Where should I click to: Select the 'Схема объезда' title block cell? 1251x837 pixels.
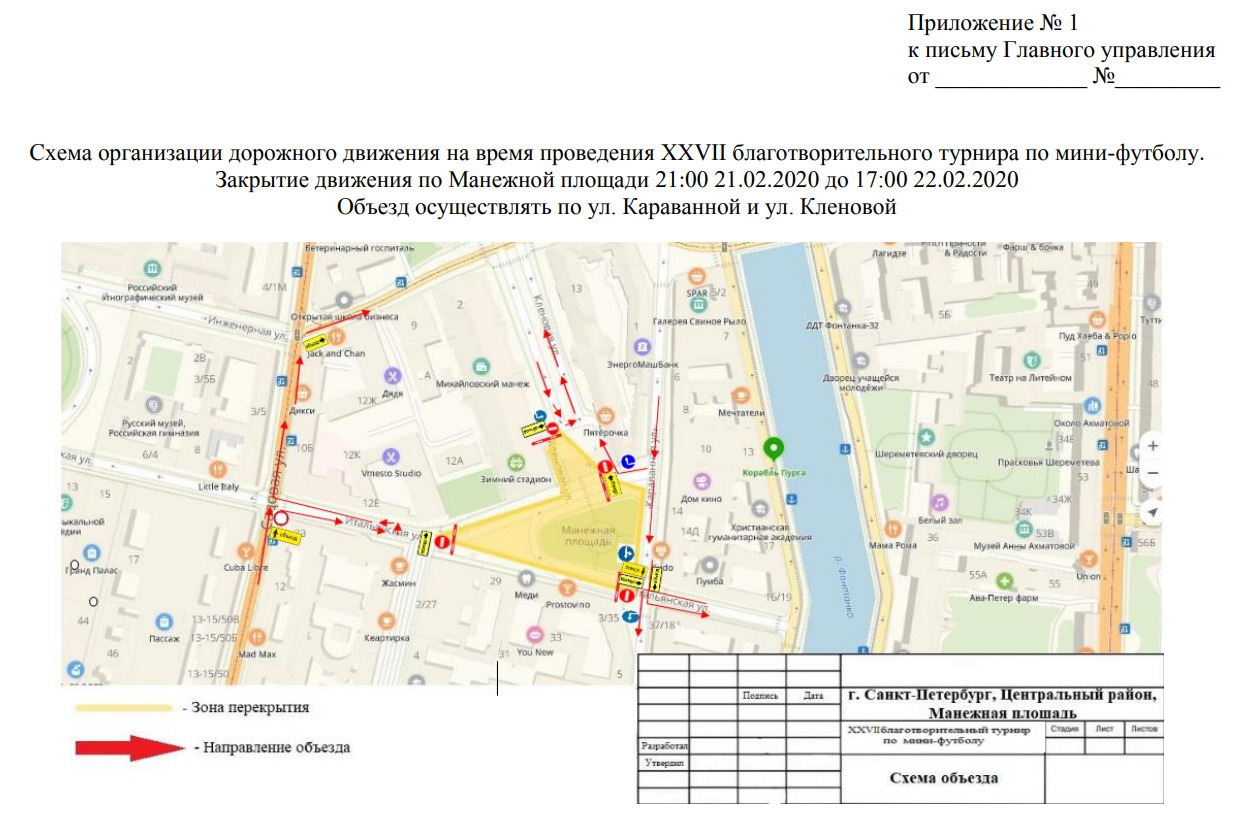coord(944,778)
